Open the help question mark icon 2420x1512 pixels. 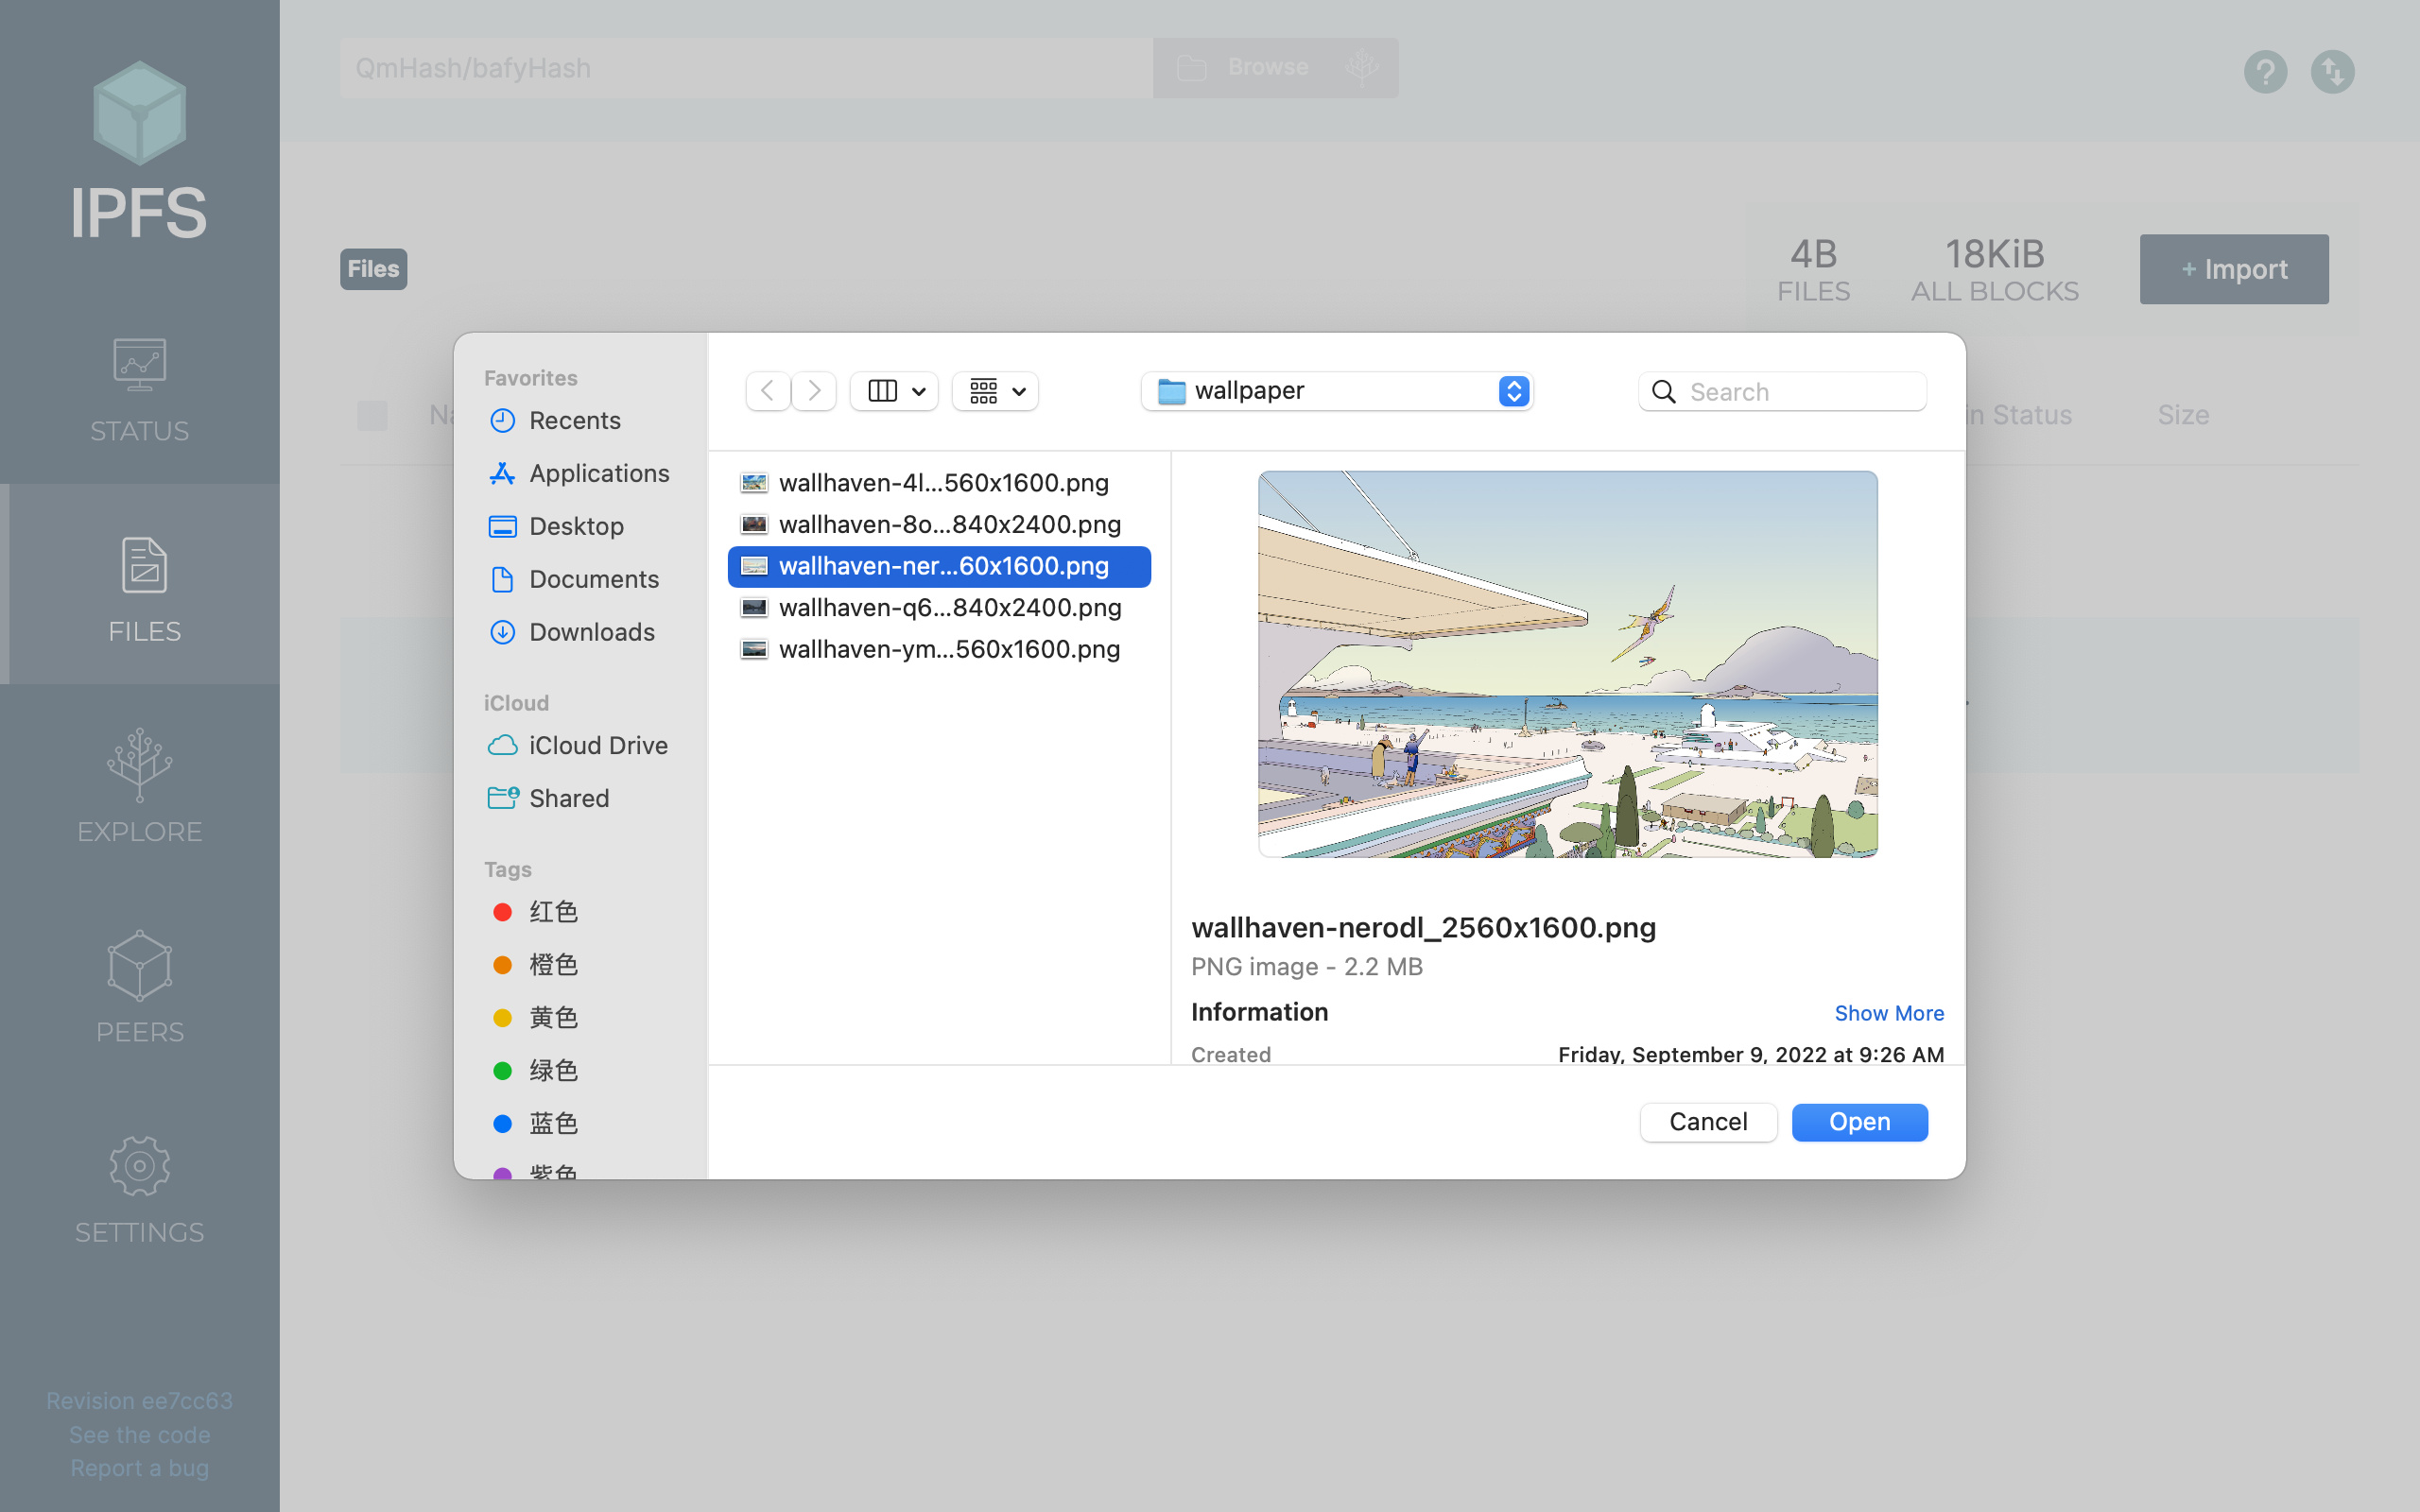pyautogui.click(x=2265, y=72)
